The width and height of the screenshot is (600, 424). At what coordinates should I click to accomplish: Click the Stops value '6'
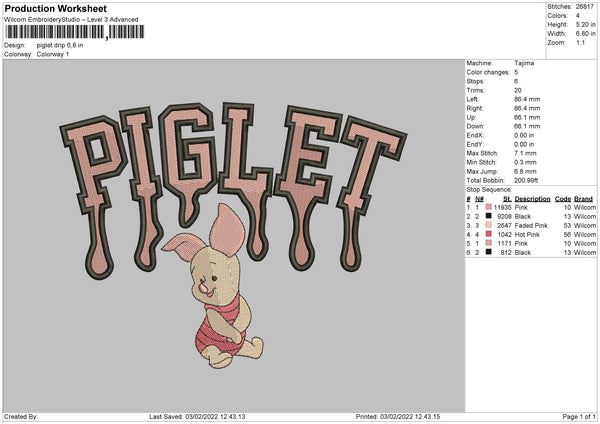pyautogui.click(x=516, y=81)
